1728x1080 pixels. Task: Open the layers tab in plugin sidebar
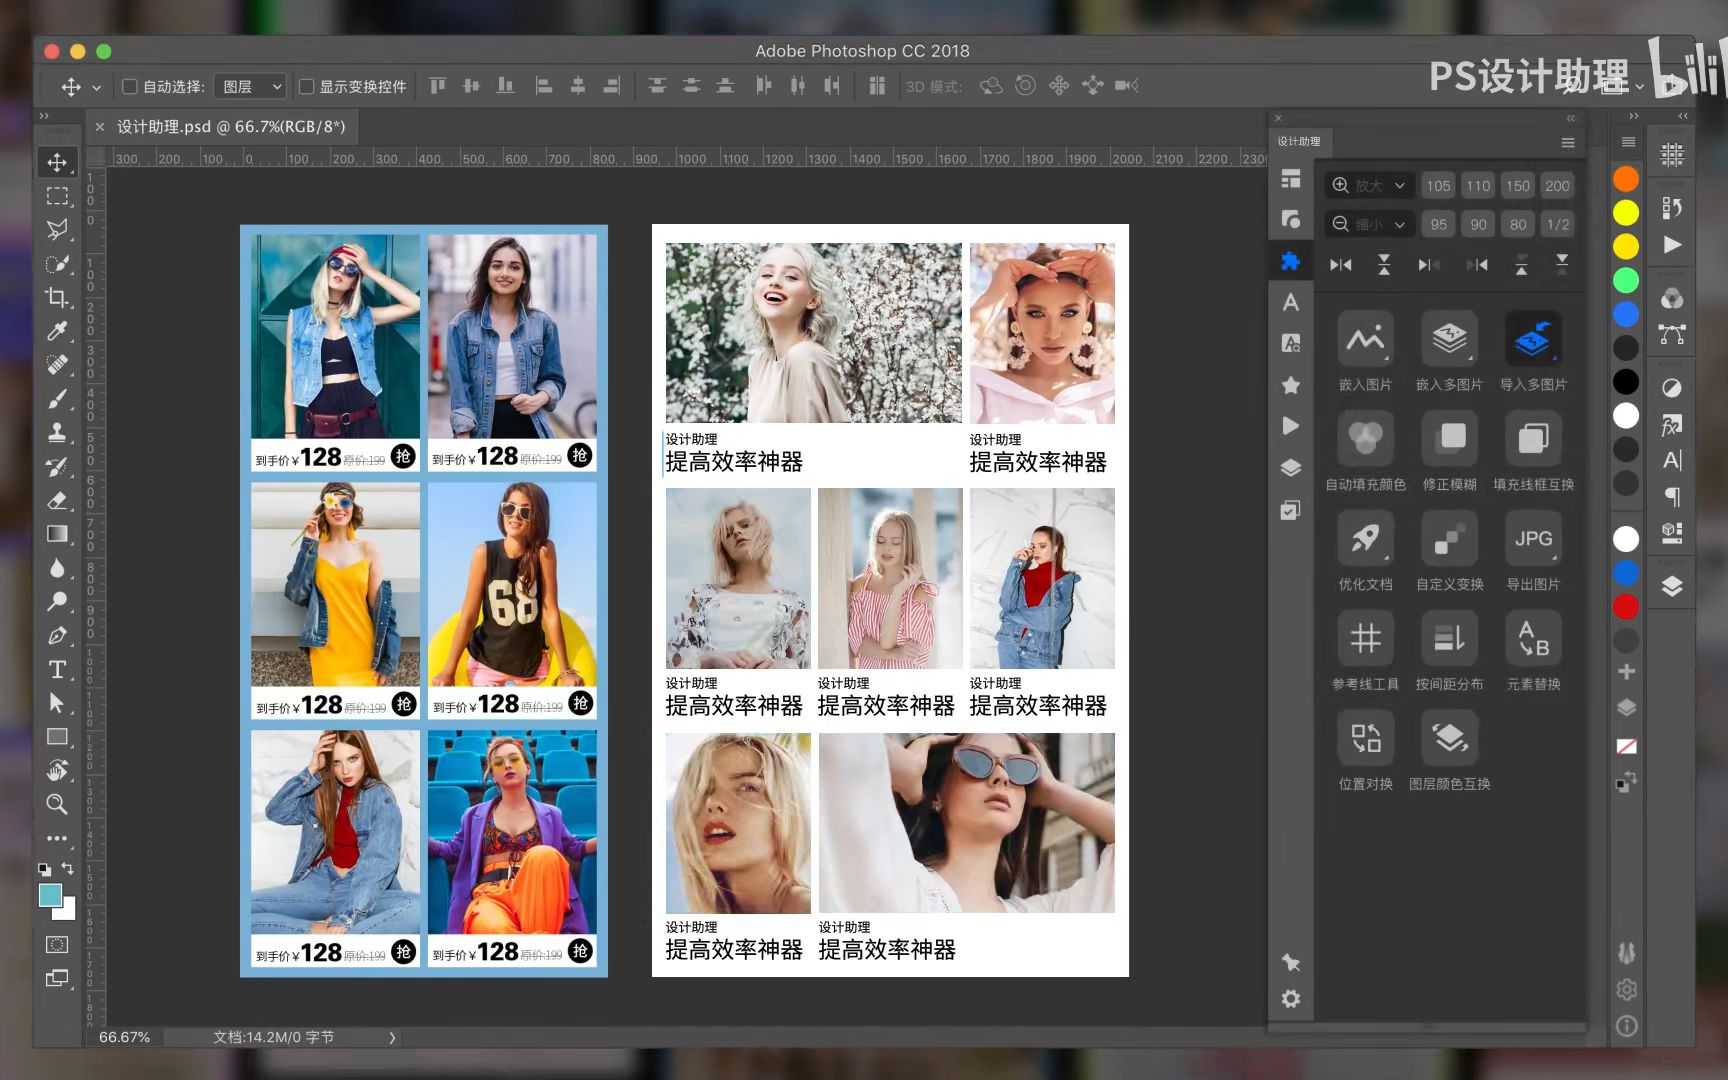tap(1291, 468)
